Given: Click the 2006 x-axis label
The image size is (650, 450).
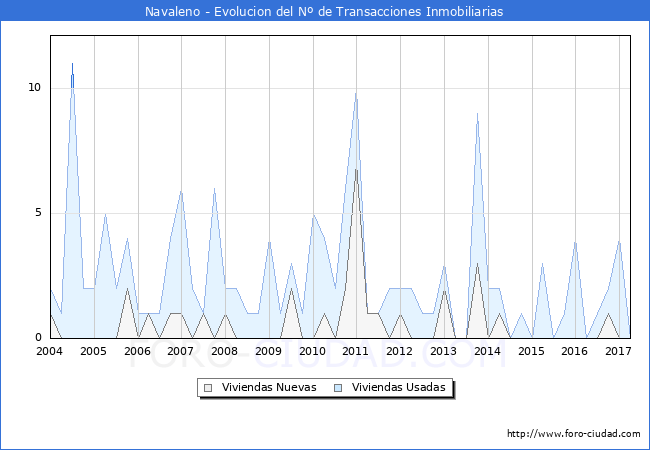Looking at the screenshot, I should point(137,351).
